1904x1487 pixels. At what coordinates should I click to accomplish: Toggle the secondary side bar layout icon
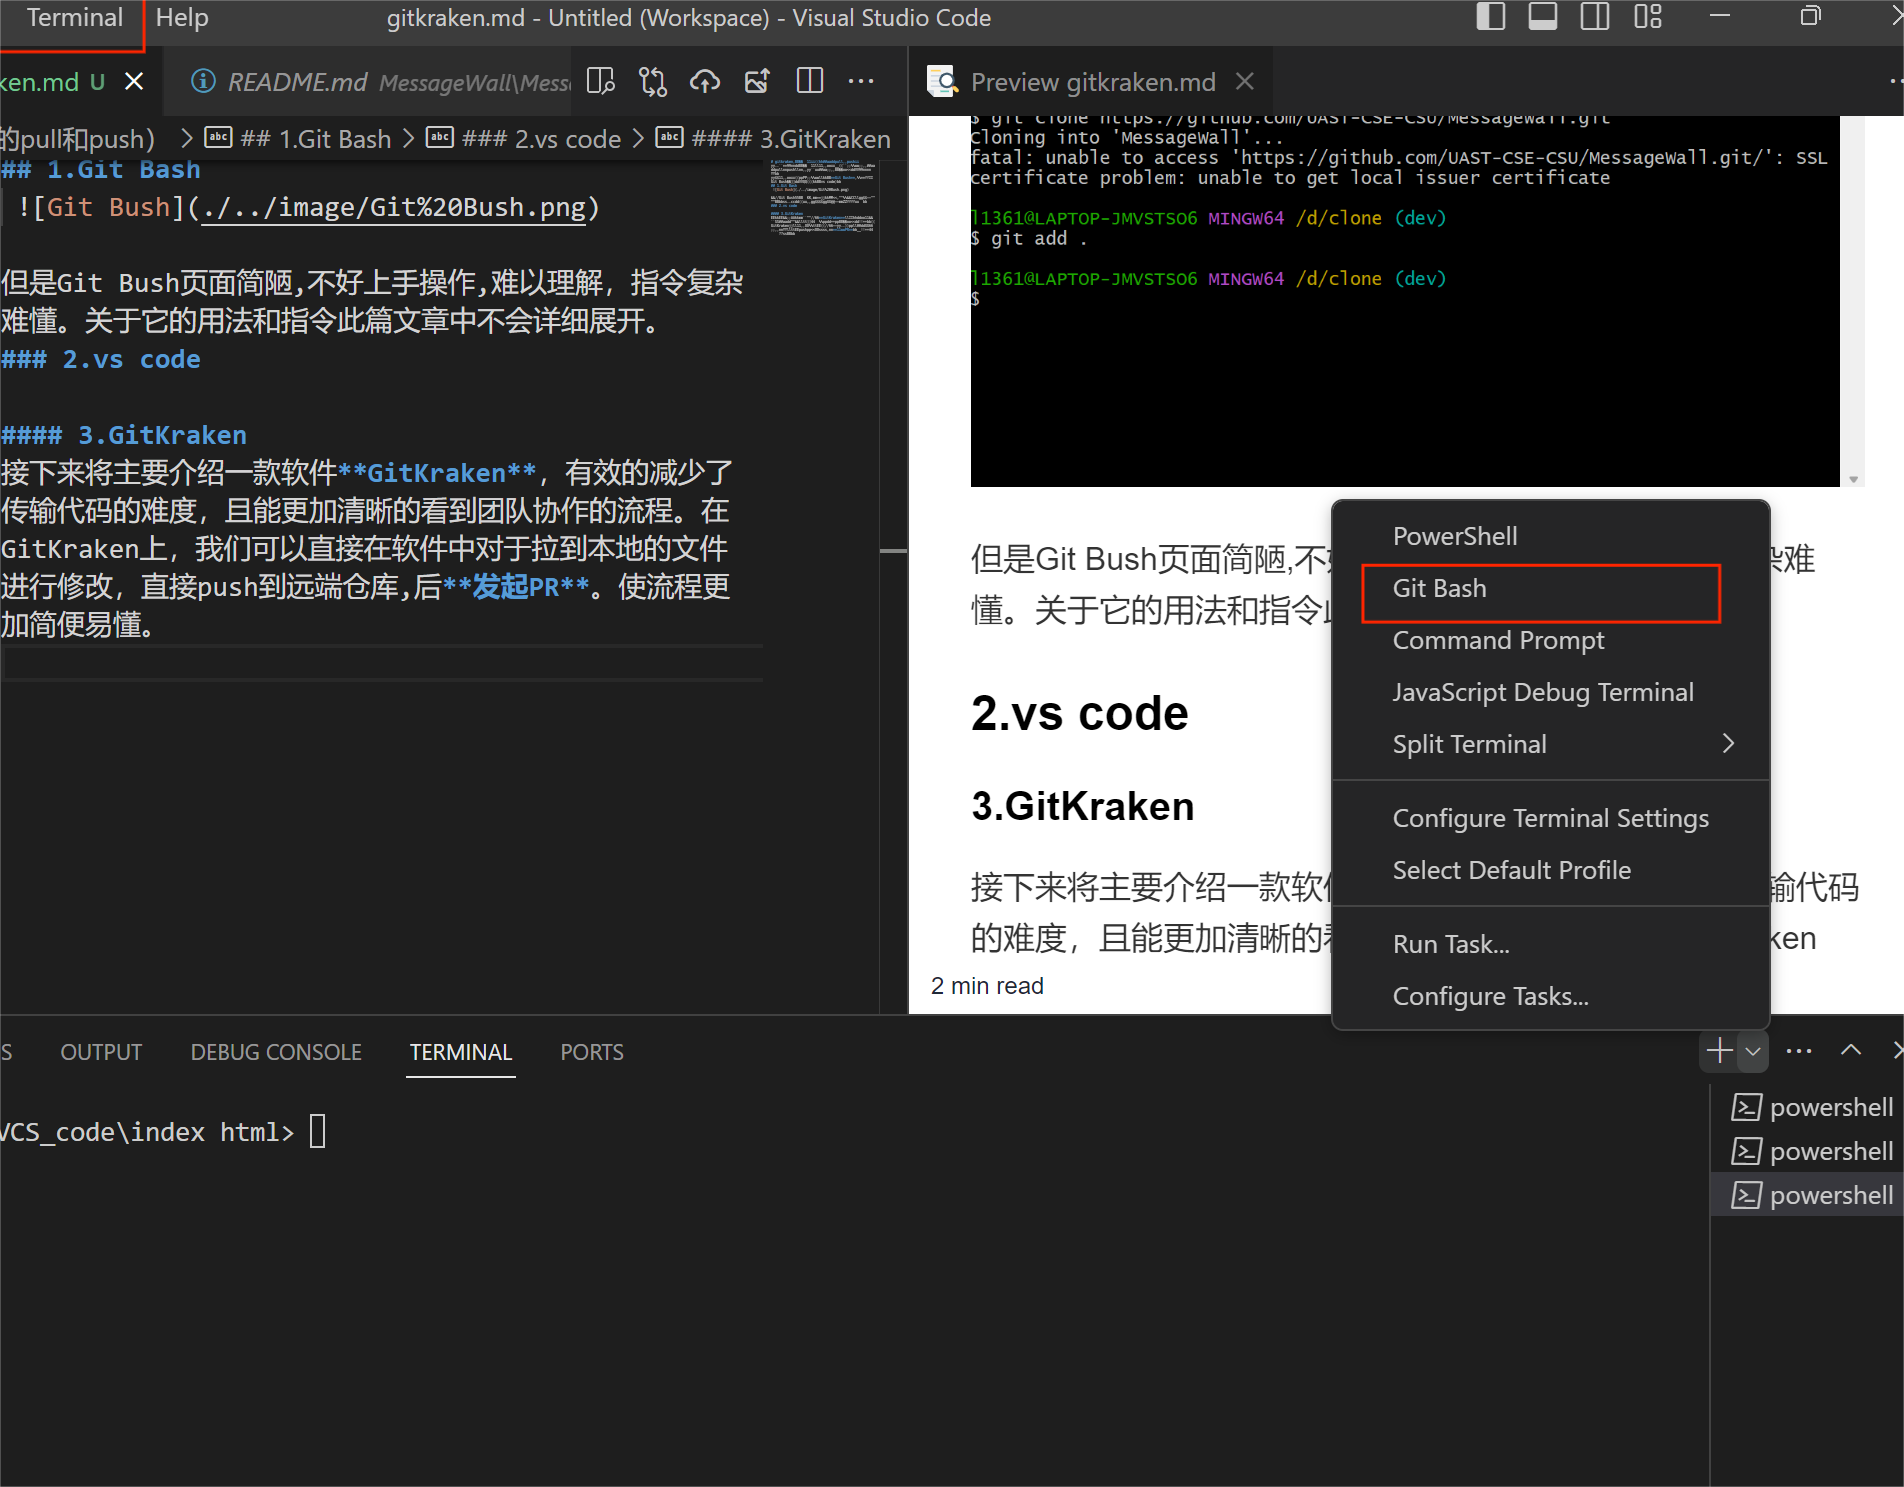[x=1595, y=17]
